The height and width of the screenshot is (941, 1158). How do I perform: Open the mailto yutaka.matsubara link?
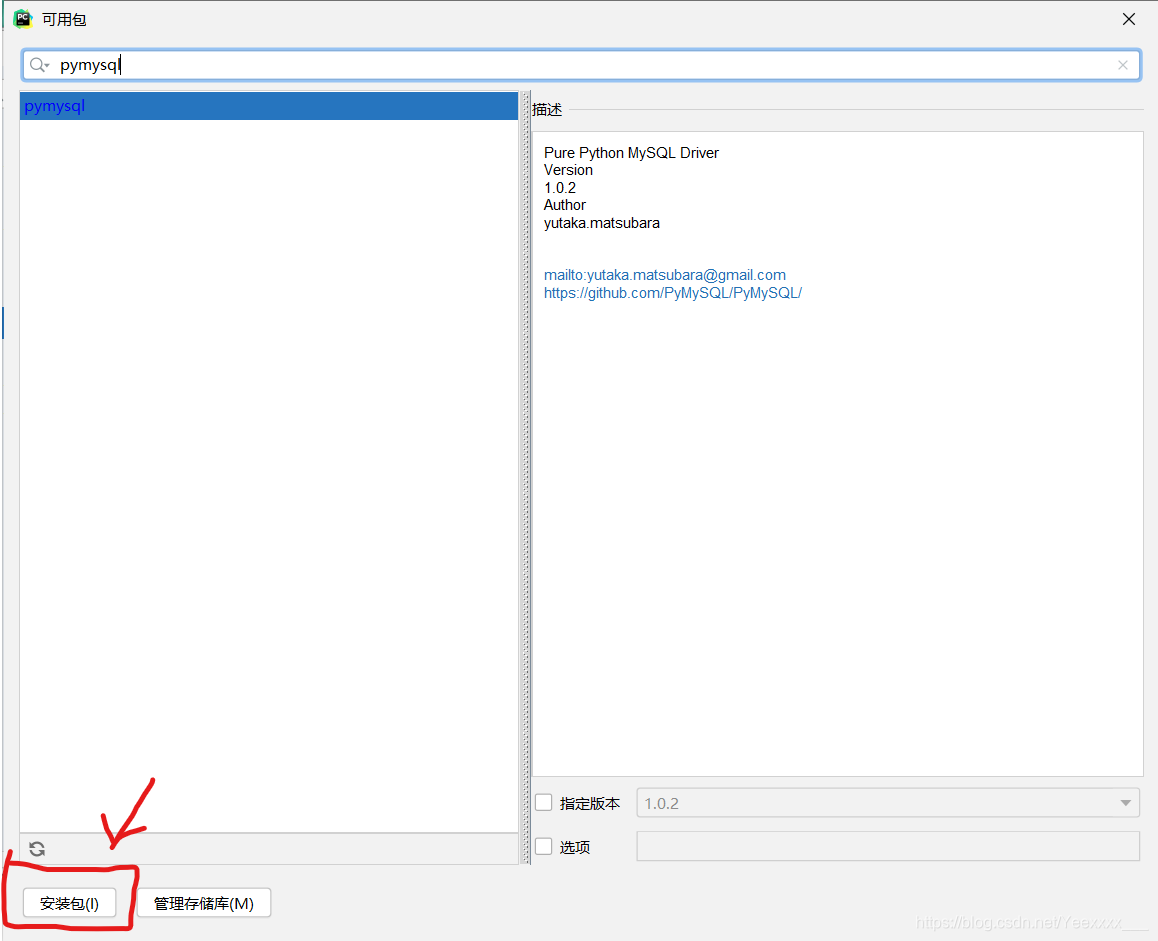click(665, 275)
